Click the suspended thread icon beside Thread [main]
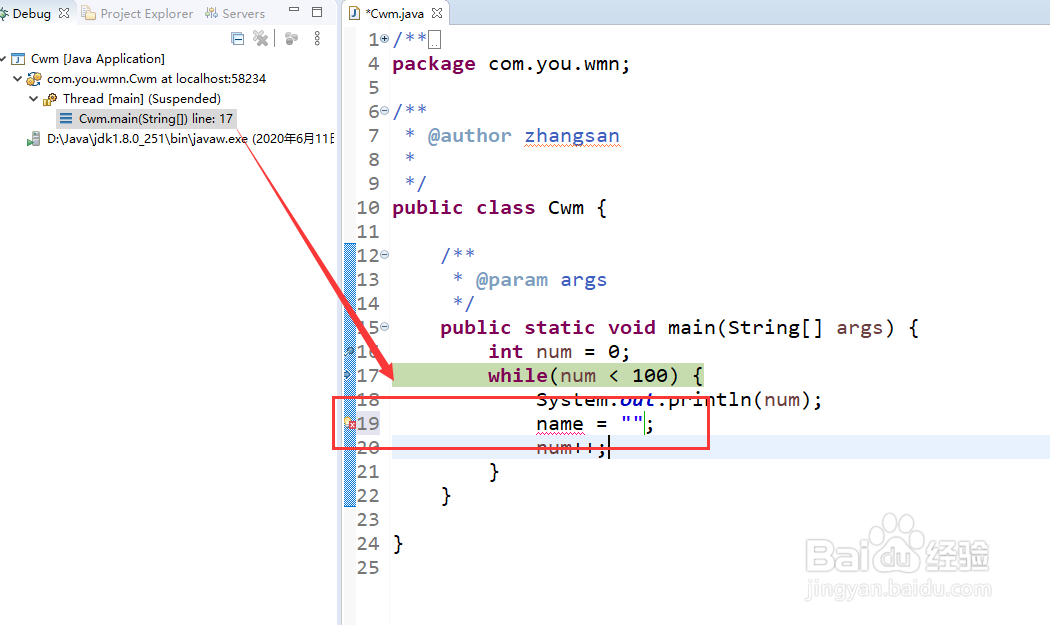The image size is (1050, 625). [x=50, y=99]
